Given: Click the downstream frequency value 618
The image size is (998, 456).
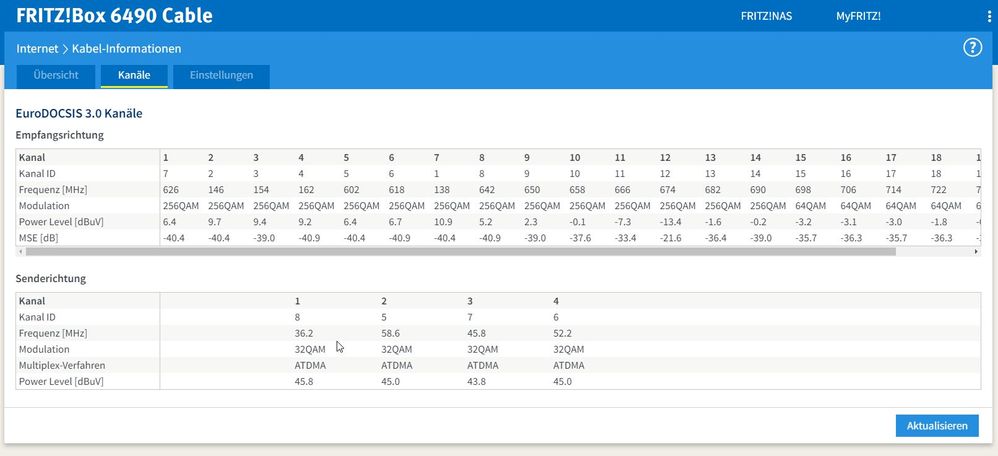Looking at the screenshot, I should 396,190.
